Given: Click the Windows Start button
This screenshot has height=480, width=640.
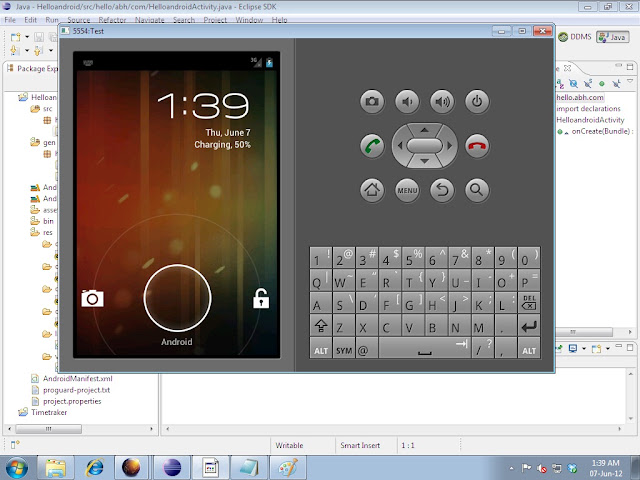Looking at the screenshot, I should click(x=17, y=468).
